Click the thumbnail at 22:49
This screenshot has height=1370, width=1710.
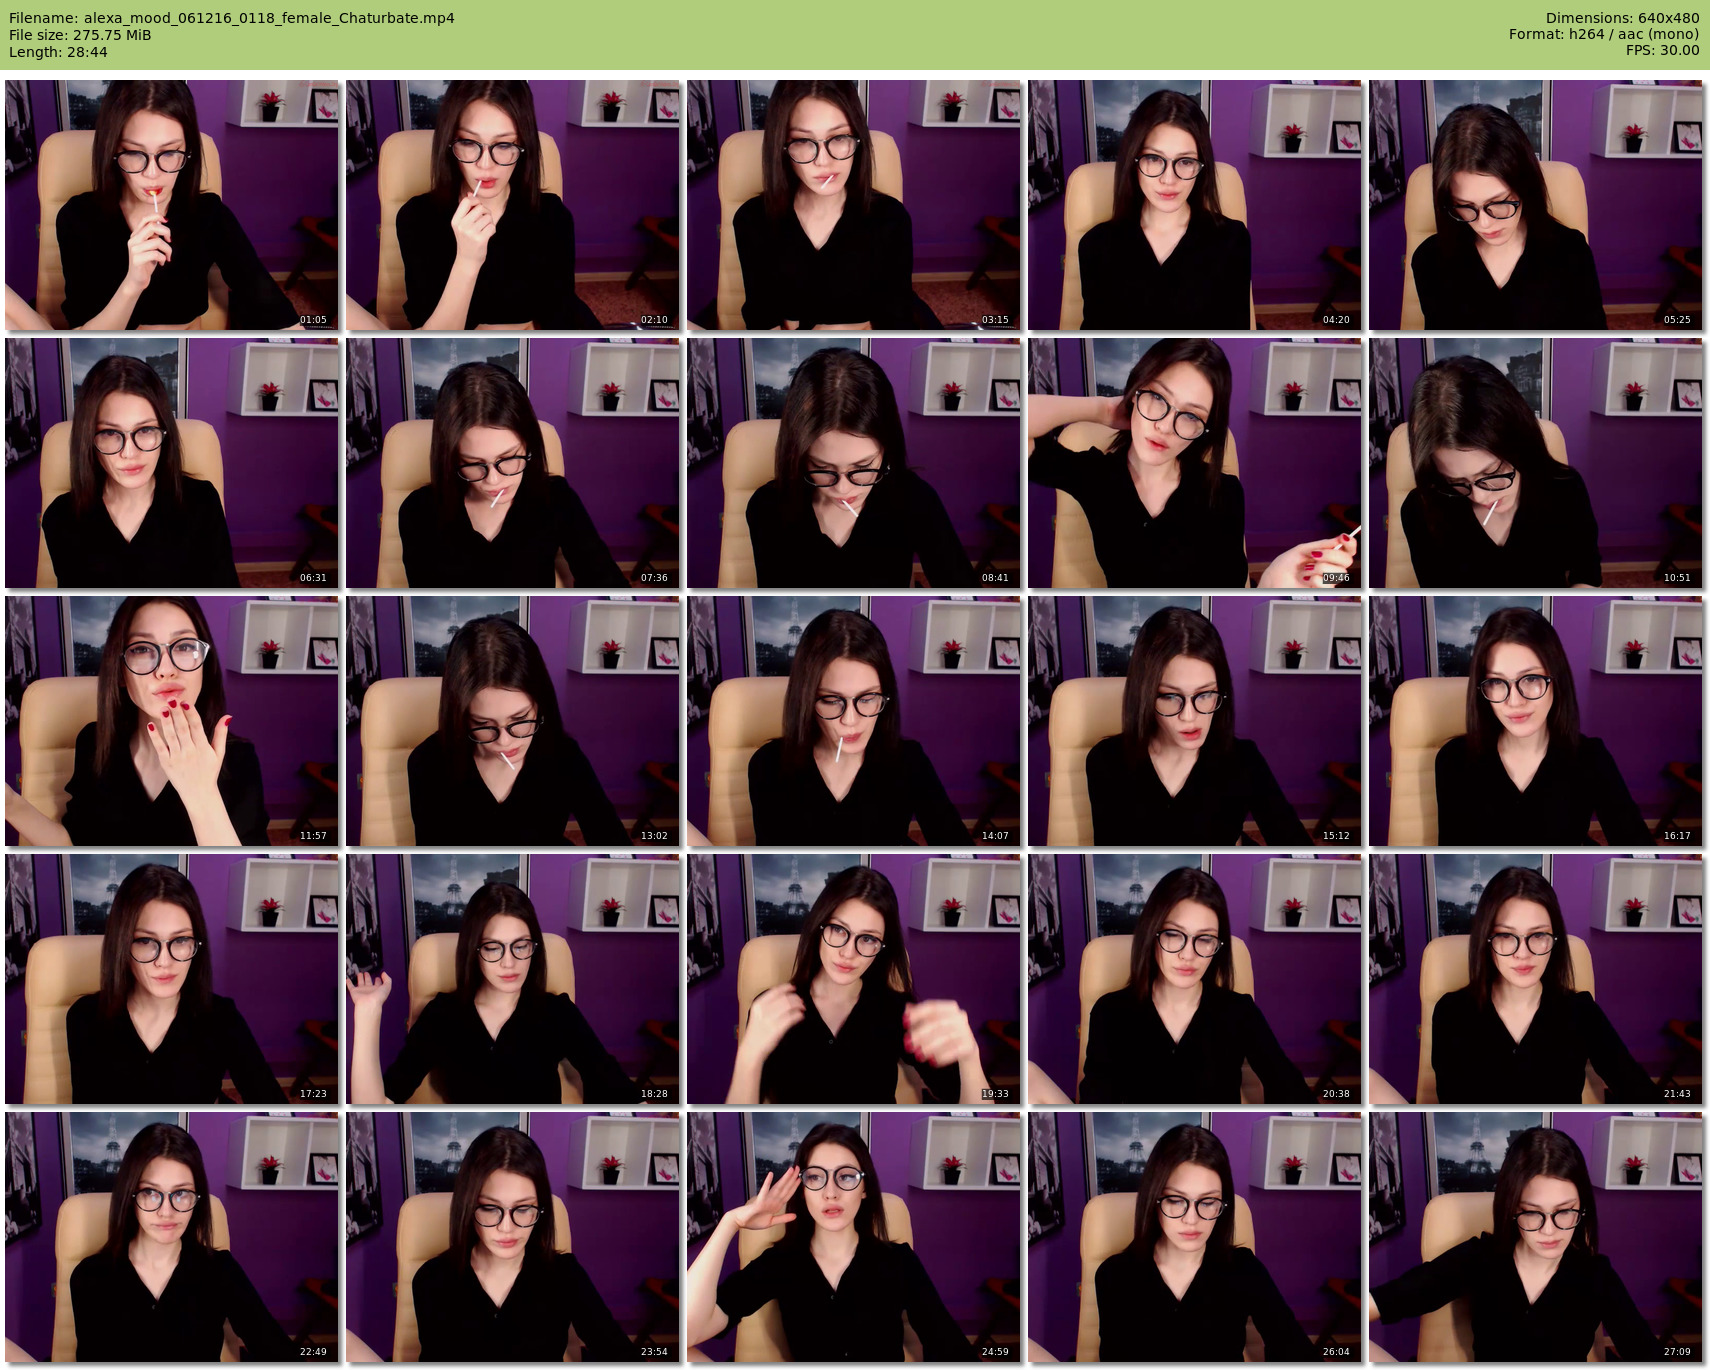tap(172, 1237)
